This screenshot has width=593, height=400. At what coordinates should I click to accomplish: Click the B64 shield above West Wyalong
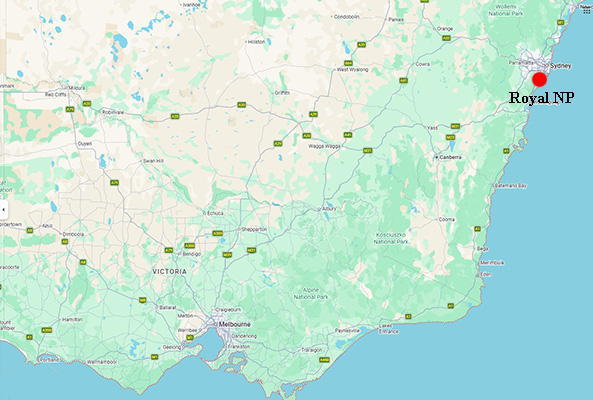click(x=348, y=63)
